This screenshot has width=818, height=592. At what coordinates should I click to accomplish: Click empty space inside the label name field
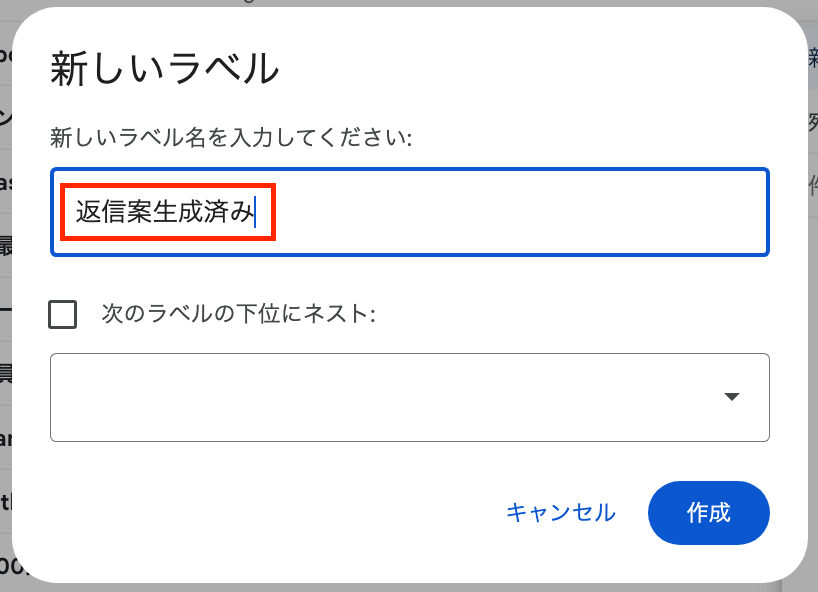[x=520, y=212]
